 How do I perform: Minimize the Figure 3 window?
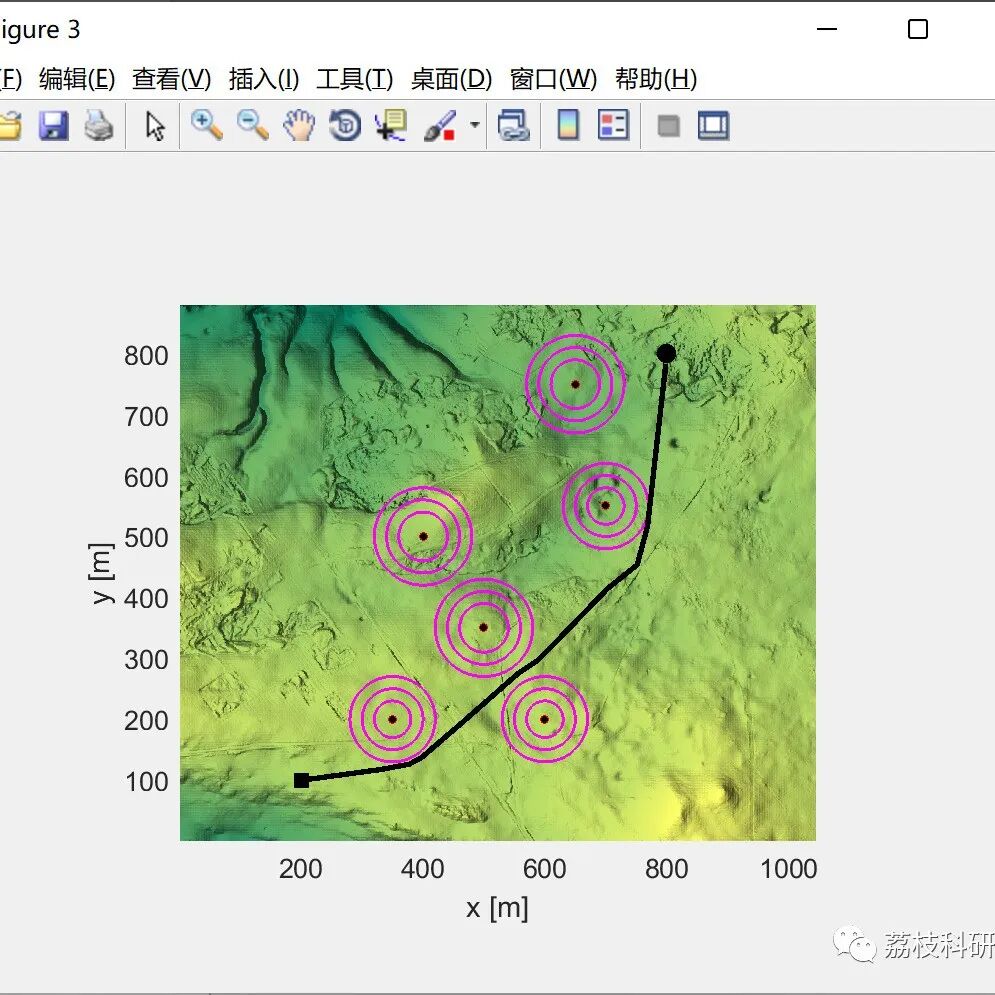[826, 29]
